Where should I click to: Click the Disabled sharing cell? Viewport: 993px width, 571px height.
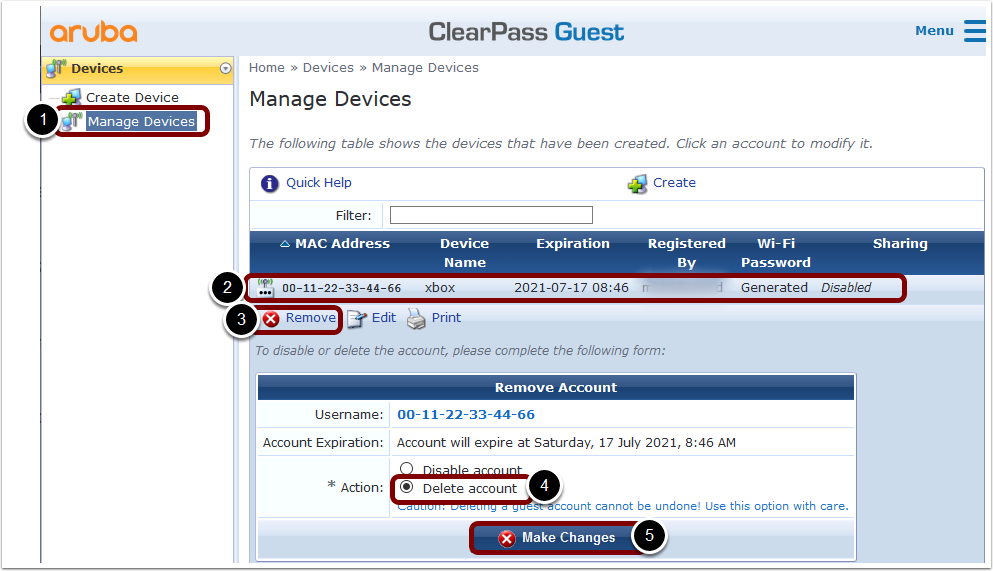(x=846, y=287)
